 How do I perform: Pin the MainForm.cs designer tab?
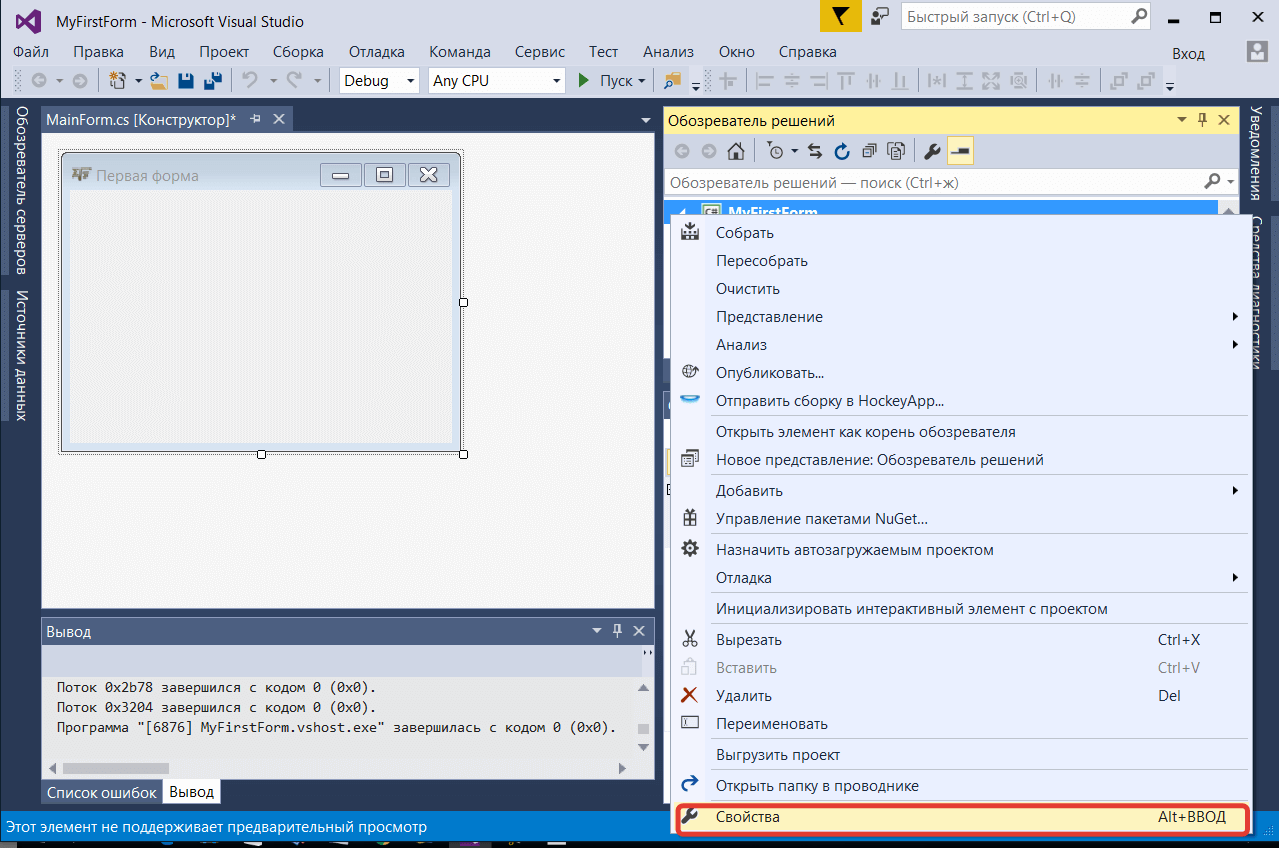(x=255, y=119)
